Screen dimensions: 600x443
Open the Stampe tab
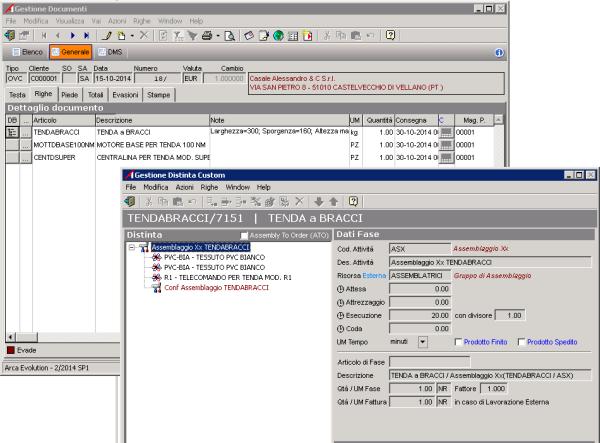point(158,95)
